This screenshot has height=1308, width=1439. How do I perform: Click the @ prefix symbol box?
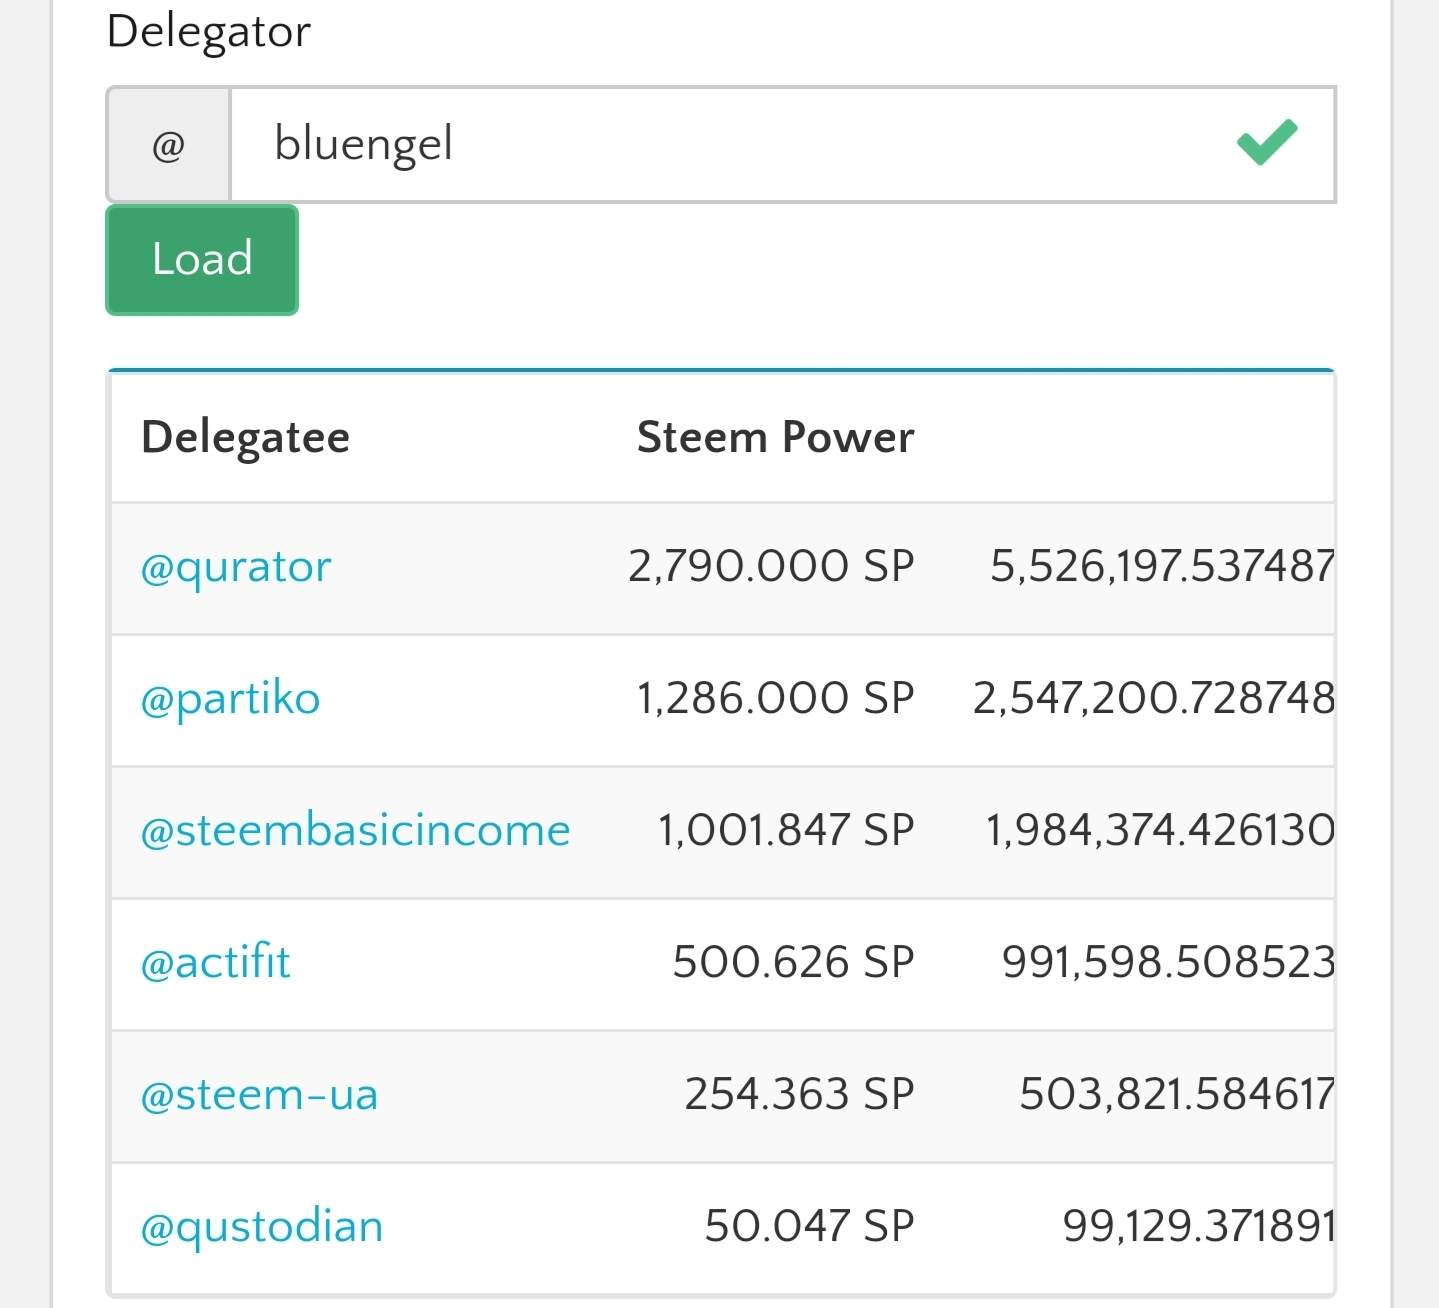coord(169,145)
